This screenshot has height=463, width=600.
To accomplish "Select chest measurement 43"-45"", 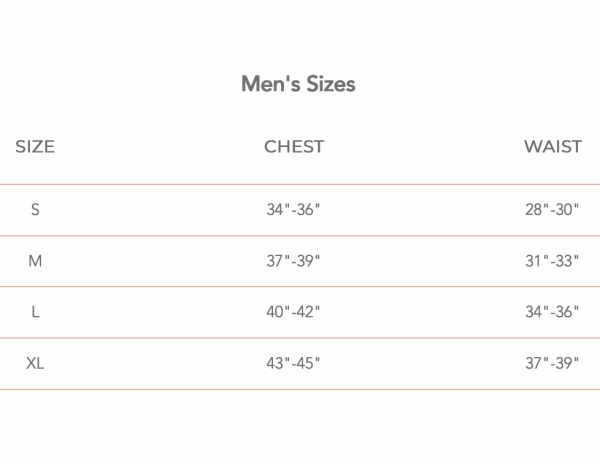I will 293,363.
